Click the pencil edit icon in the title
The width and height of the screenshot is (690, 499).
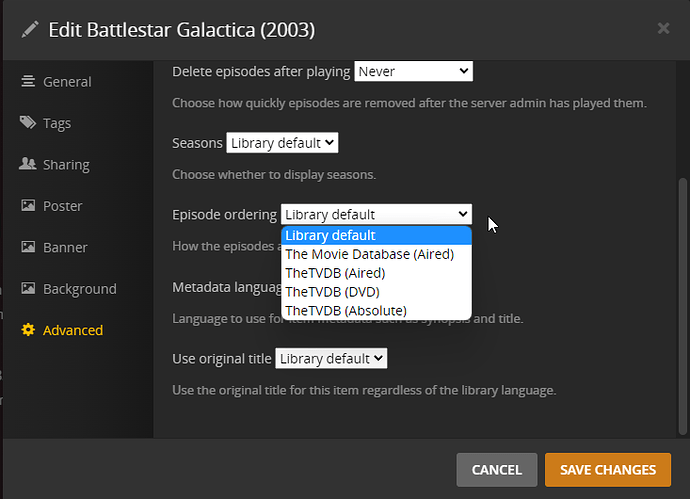(30, 30)
